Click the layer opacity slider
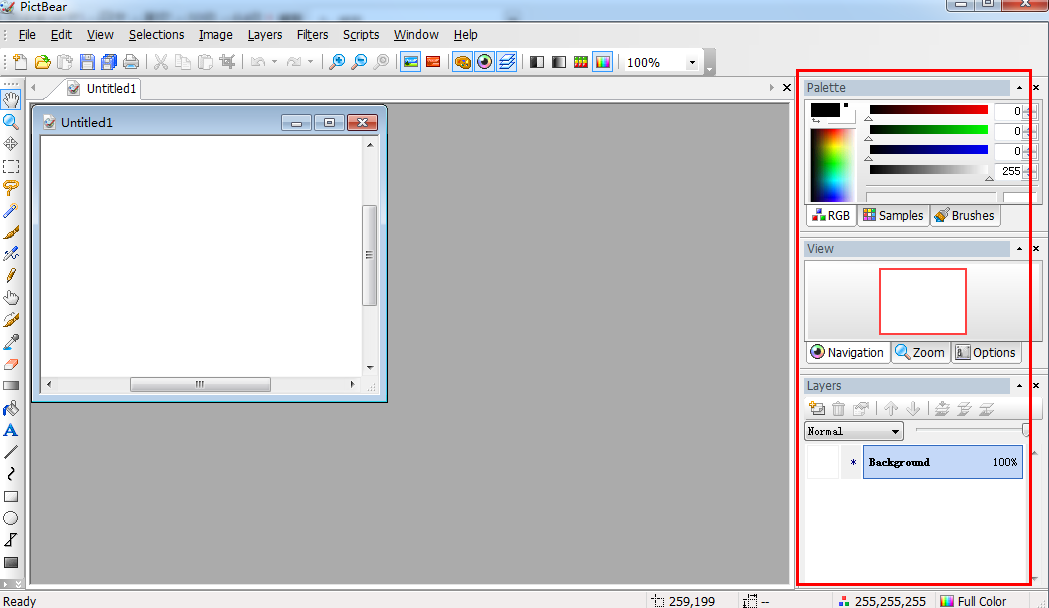 pos(972,430)
